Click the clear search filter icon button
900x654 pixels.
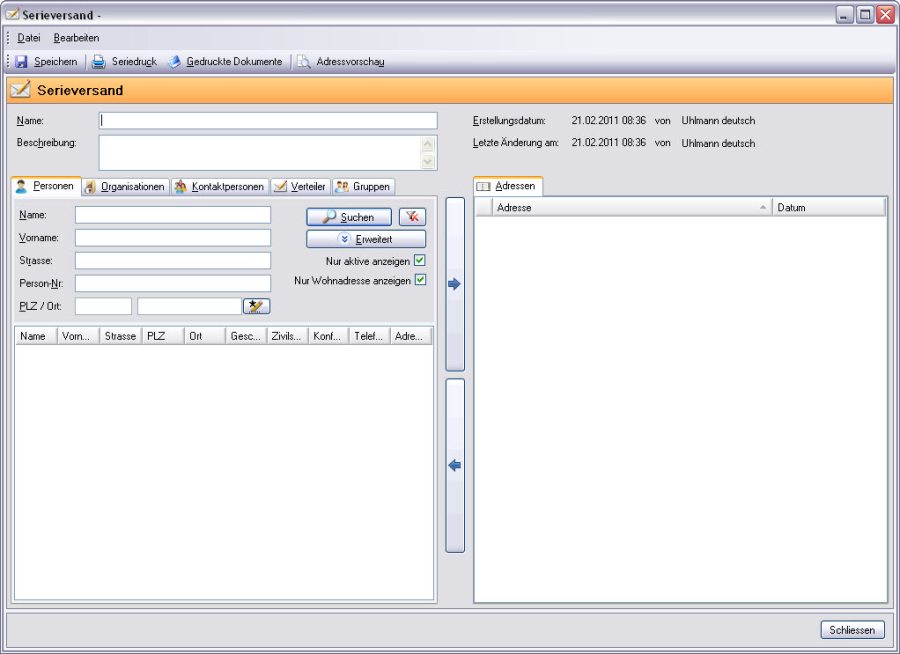coord(412,217)
